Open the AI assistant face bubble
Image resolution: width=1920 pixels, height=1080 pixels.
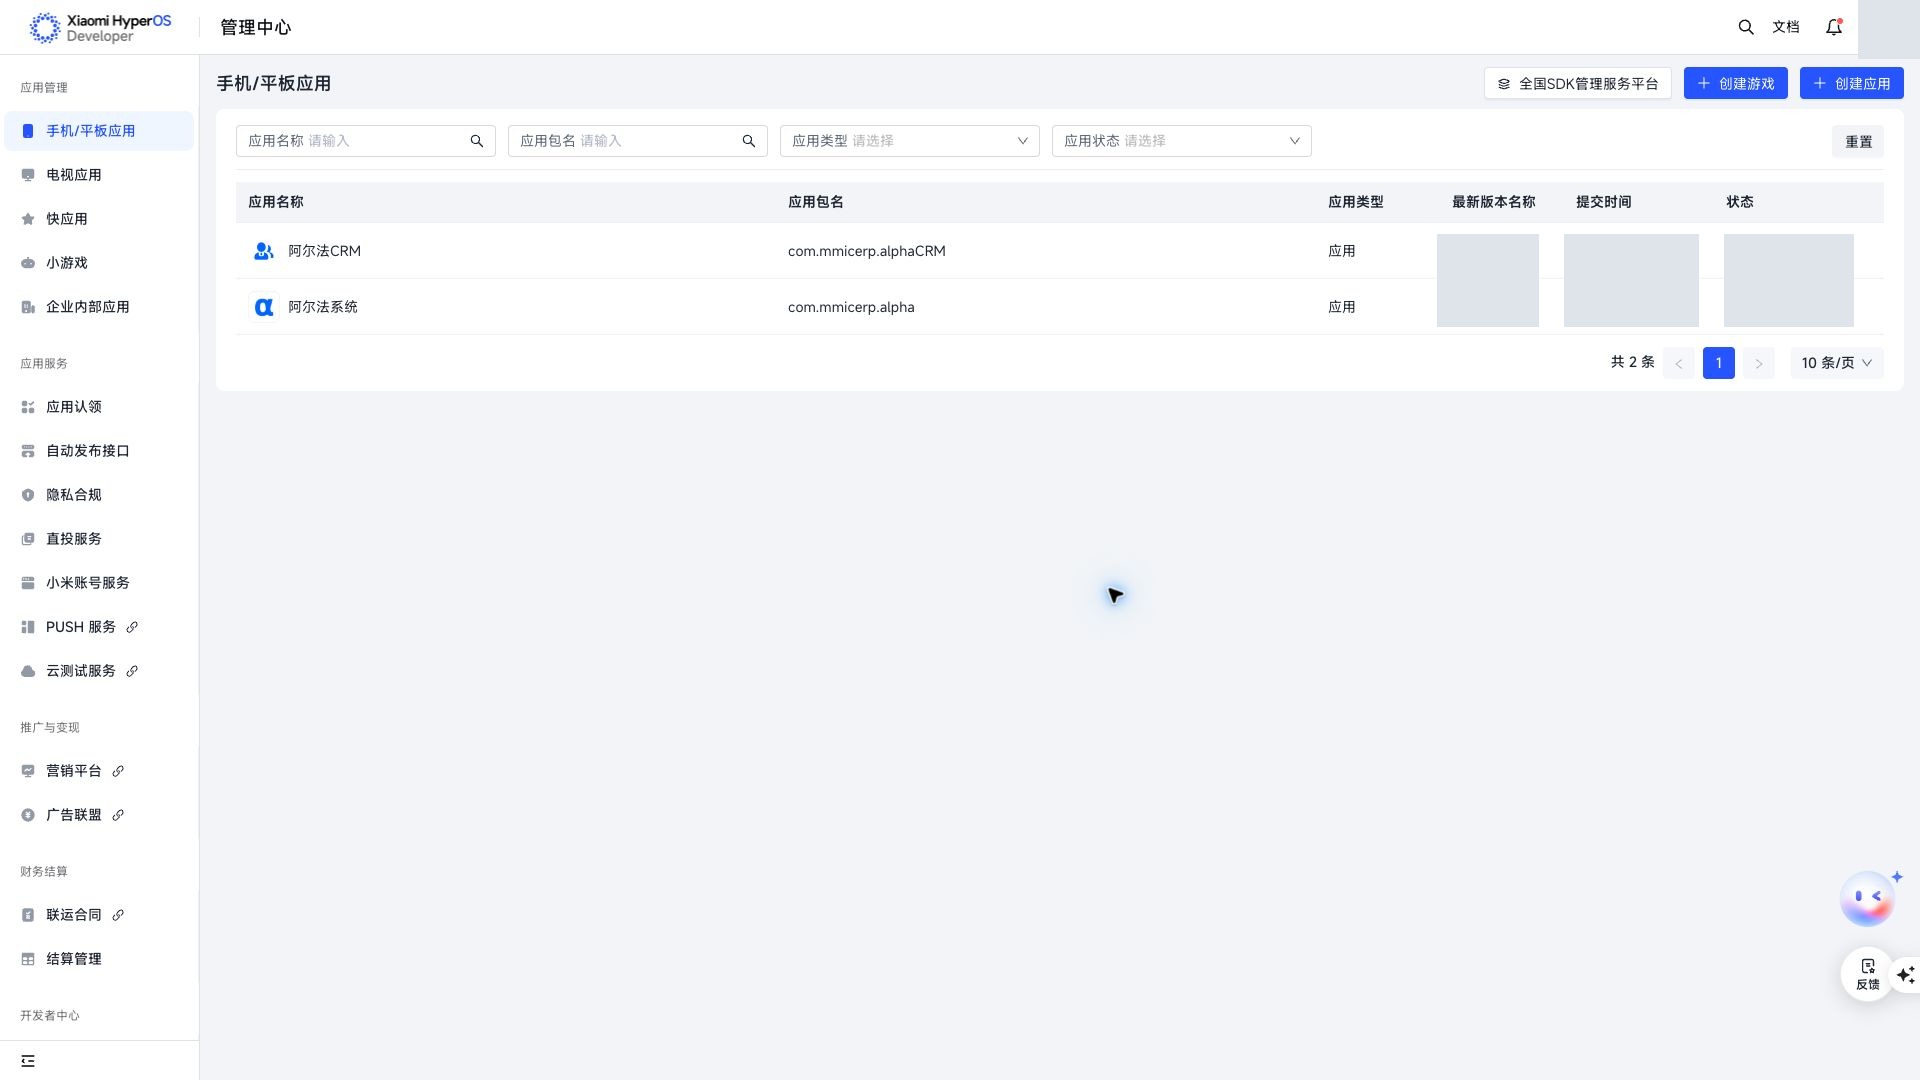point(1867,899)
